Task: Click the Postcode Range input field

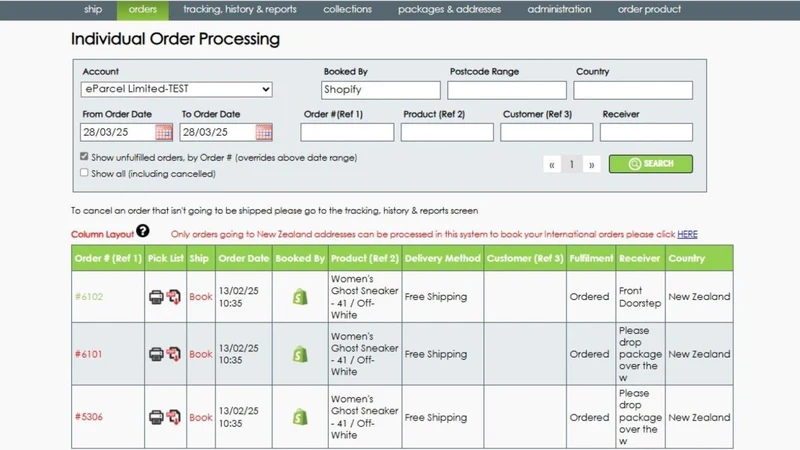Action: click(x=507, y=90)
